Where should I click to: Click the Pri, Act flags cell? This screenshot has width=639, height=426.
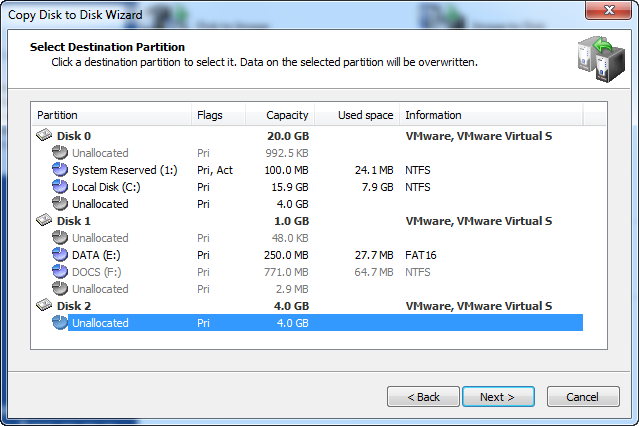click(x=215, y=170)
